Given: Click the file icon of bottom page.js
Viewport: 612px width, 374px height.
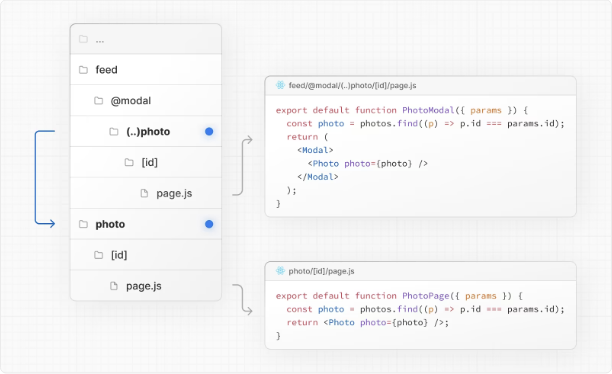Looking at the screenshot, I should (114, 286).
